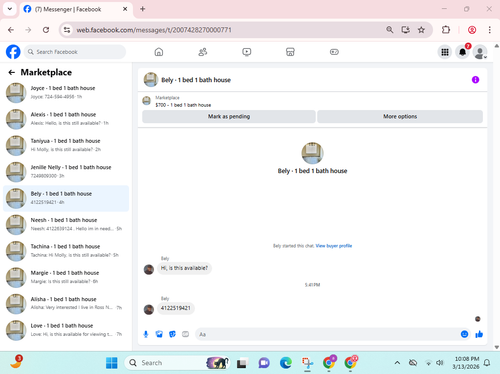Click Mark as pending button

point(229,116)
